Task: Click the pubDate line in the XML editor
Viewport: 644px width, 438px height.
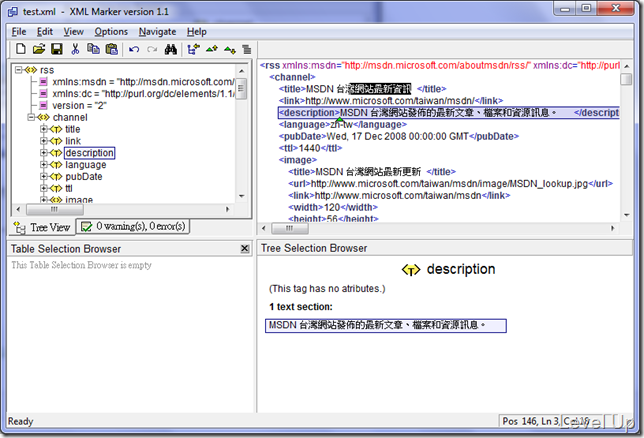Action: click(x=399, y=136)
